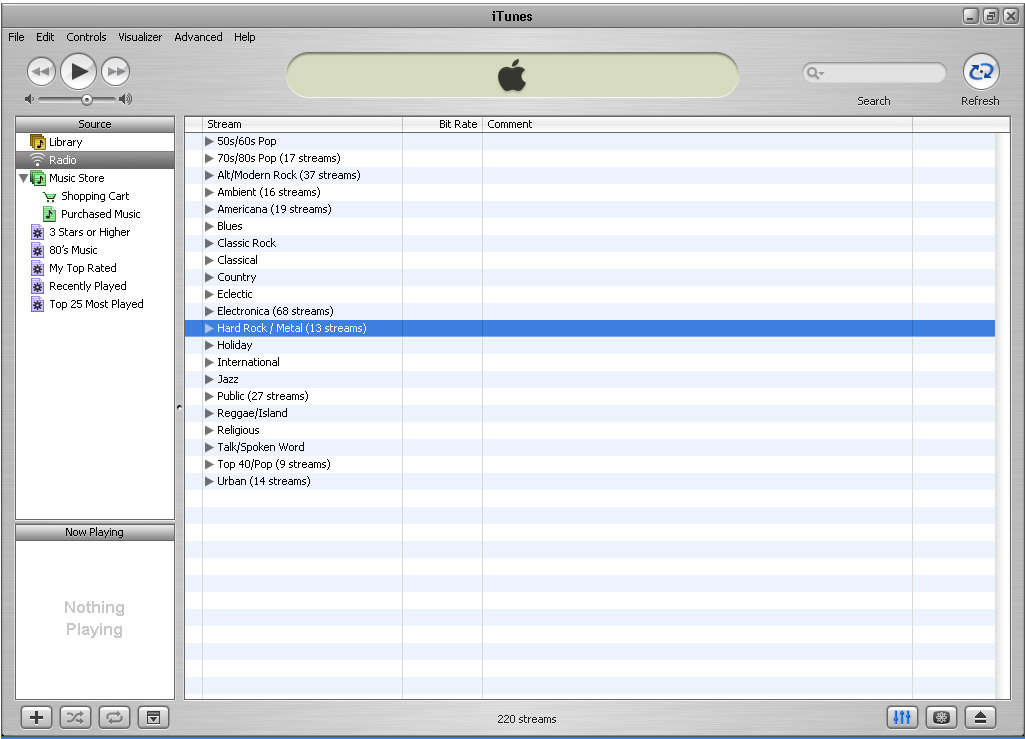Open the Advanced menu
The image size is (1025, 739).
pos(198,37)
